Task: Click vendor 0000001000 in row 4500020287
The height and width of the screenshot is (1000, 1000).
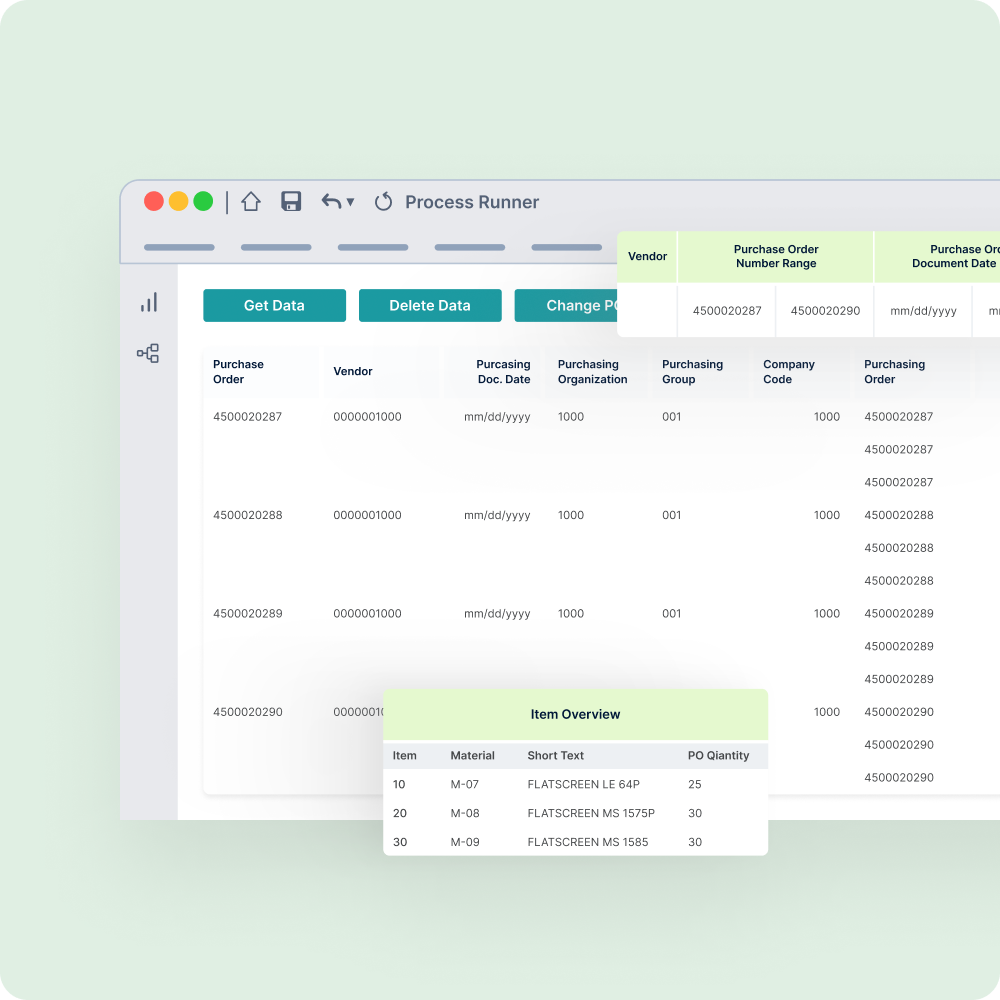Action: pos(367,416)
